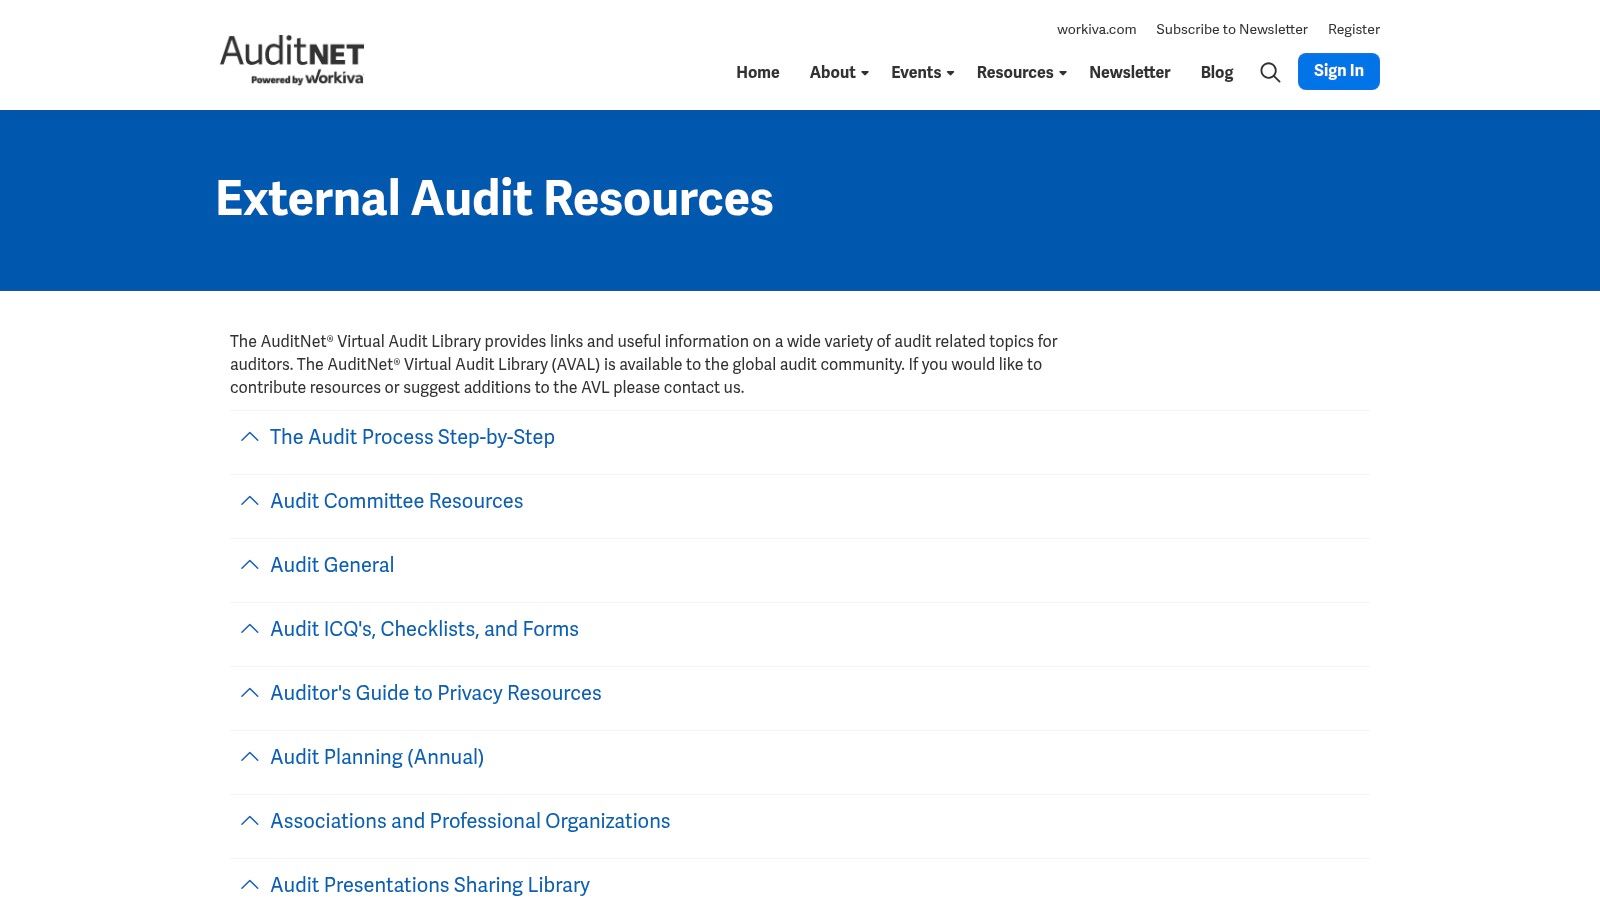Open the About dropdown menu
This screenshot has width=1600, height=900.
point(838,72)
